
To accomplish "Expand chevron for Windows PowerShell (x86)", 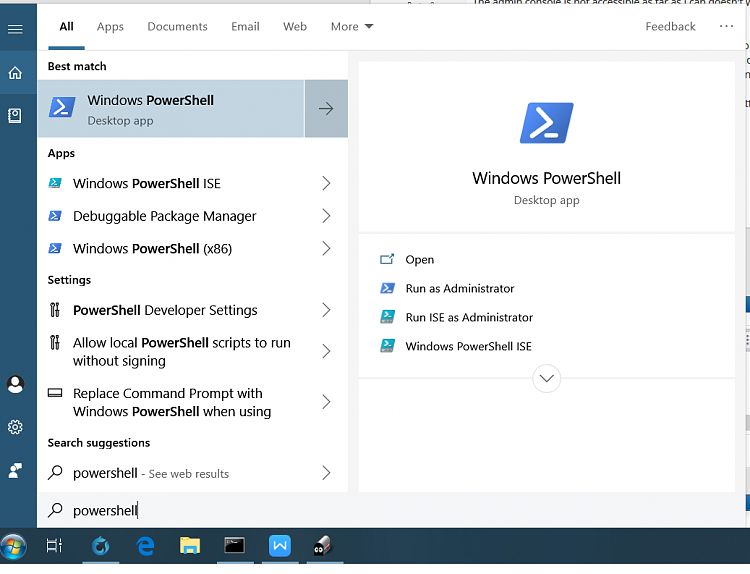I will click(x=326, y=248).
